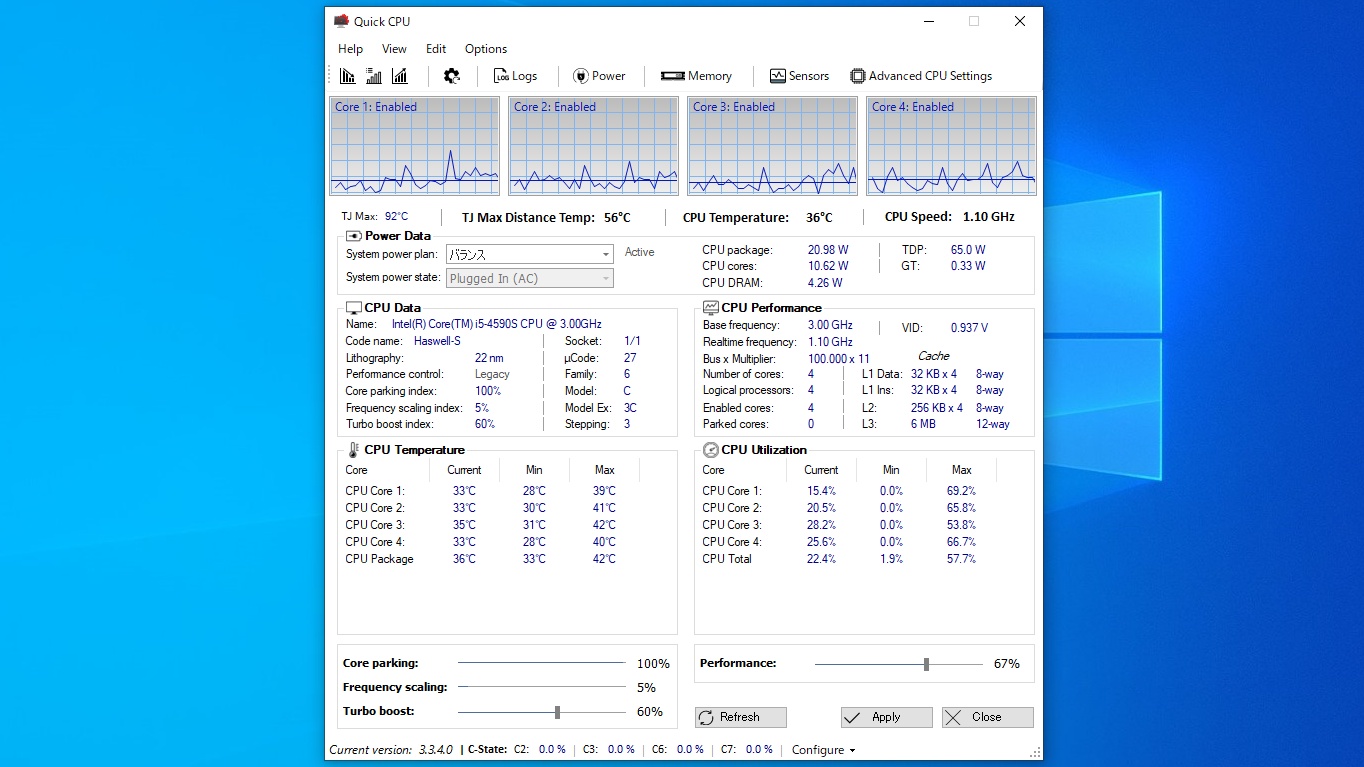Click the Close button at bottom
Image resolution: width=1364 pixels, height=767 pixels.
(987, 717)
